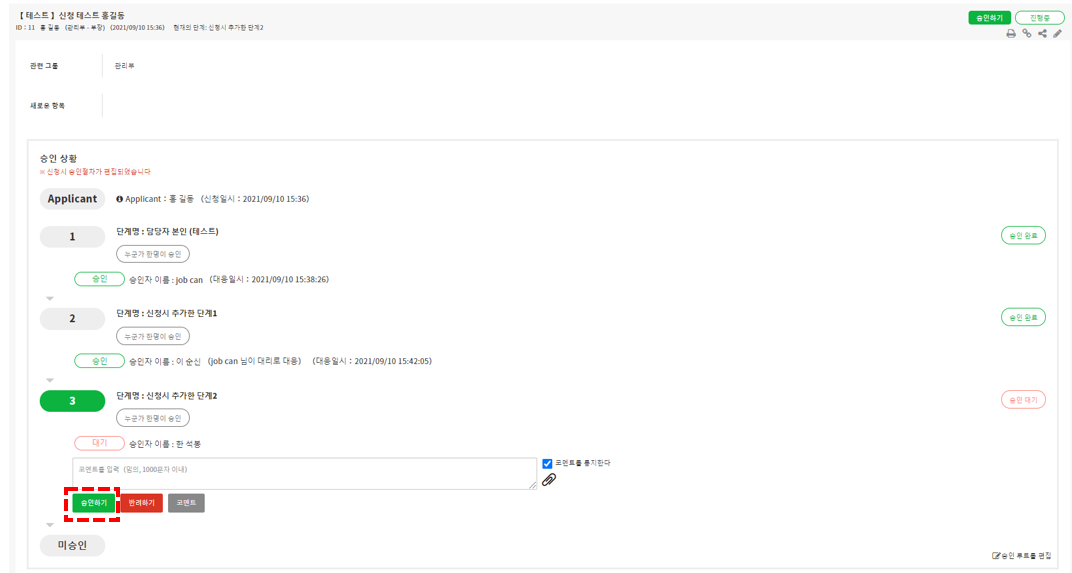The height and width of the screenshot is (573, 1072).
Task: Attach a file with the paperclip icon
Action: (548, 480)
